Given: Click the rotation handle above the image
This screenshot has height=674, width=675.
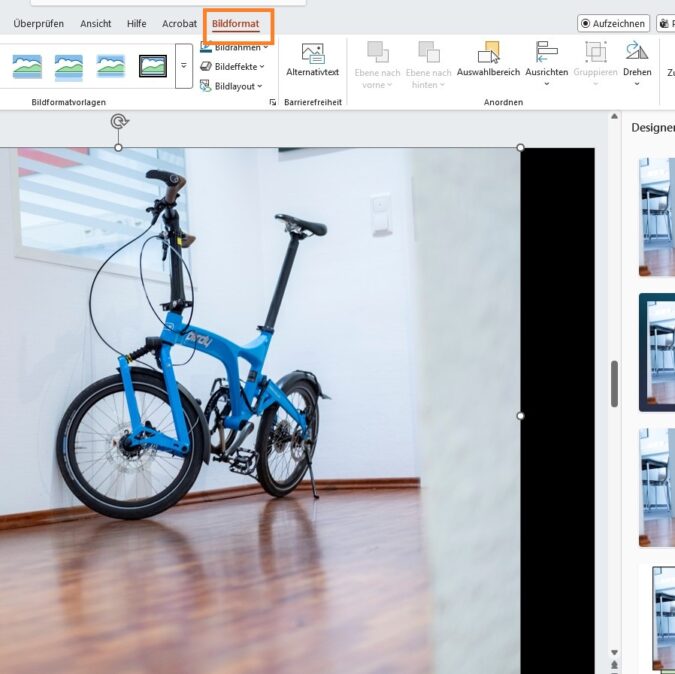Looking at the screenshot, I should point(119,122).
